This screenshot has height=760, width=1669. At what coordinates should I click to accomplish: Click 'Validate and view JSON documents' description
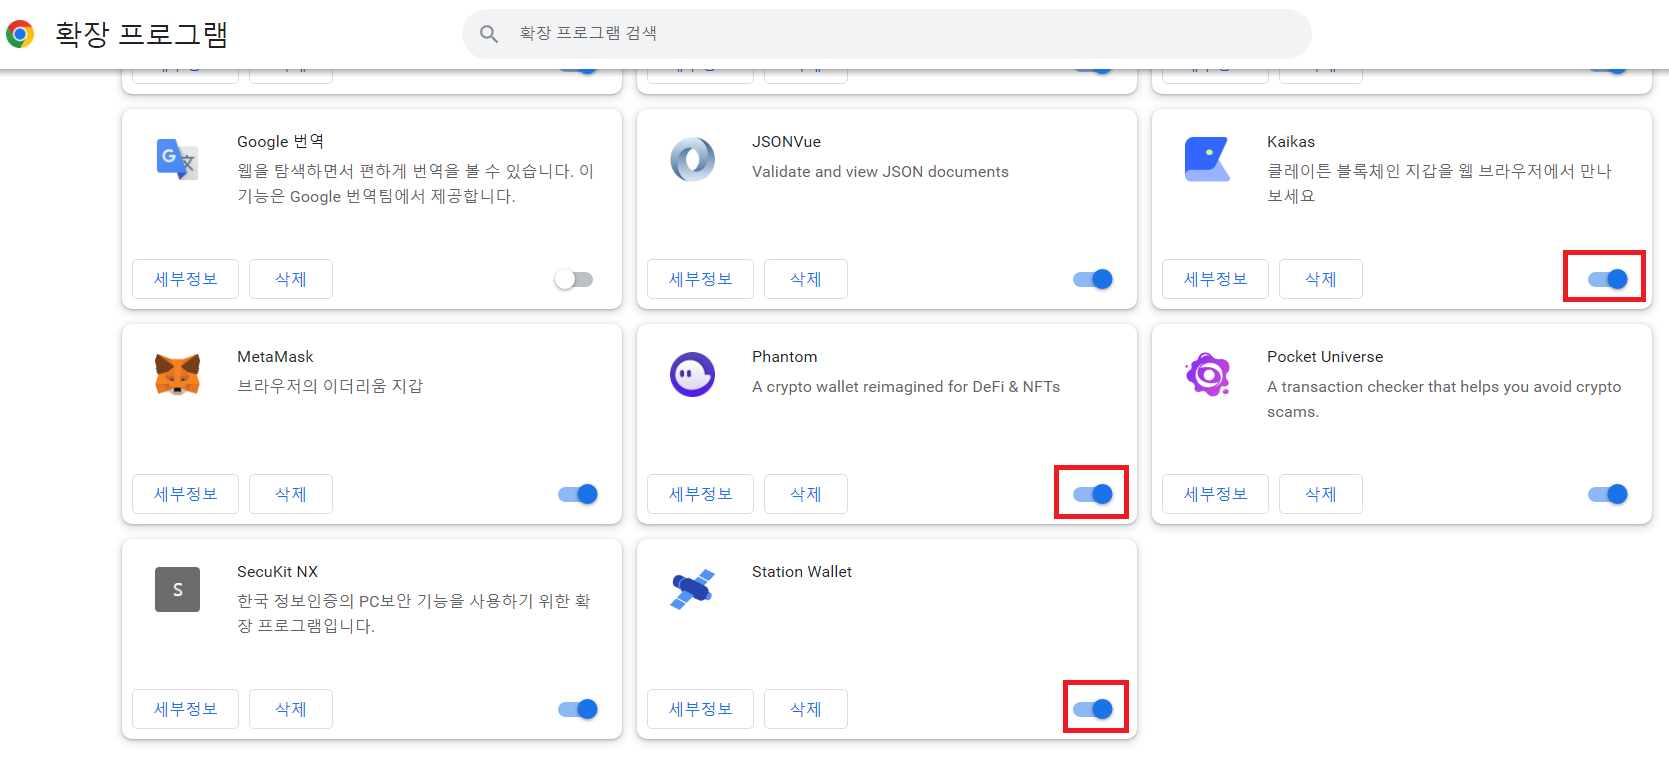pyautogui.click(x=880, y=172)
